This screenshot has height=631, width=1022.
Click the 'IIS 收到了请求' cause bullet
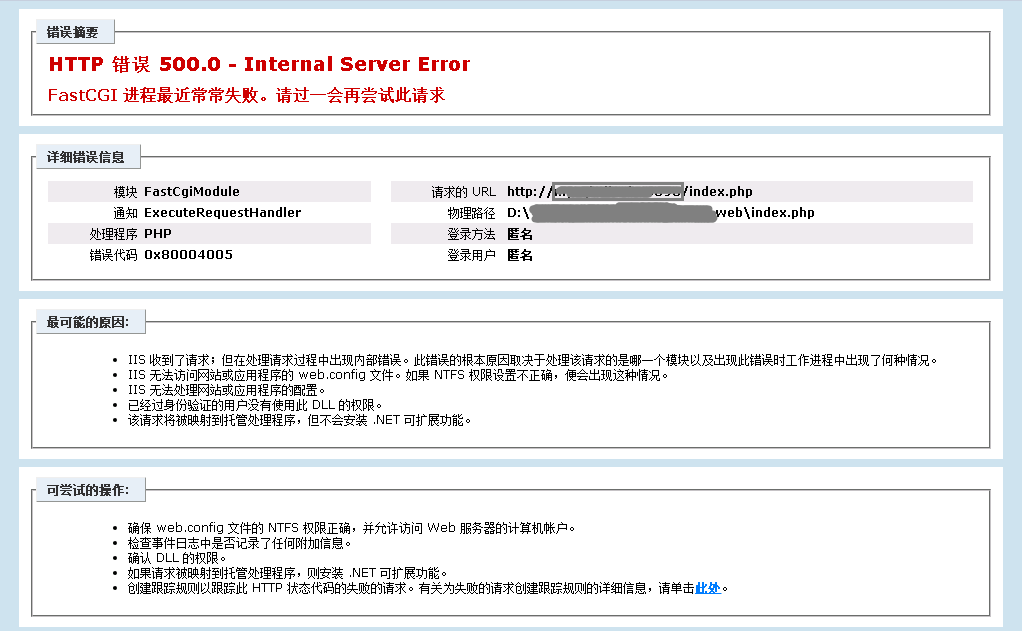point(532,360)
